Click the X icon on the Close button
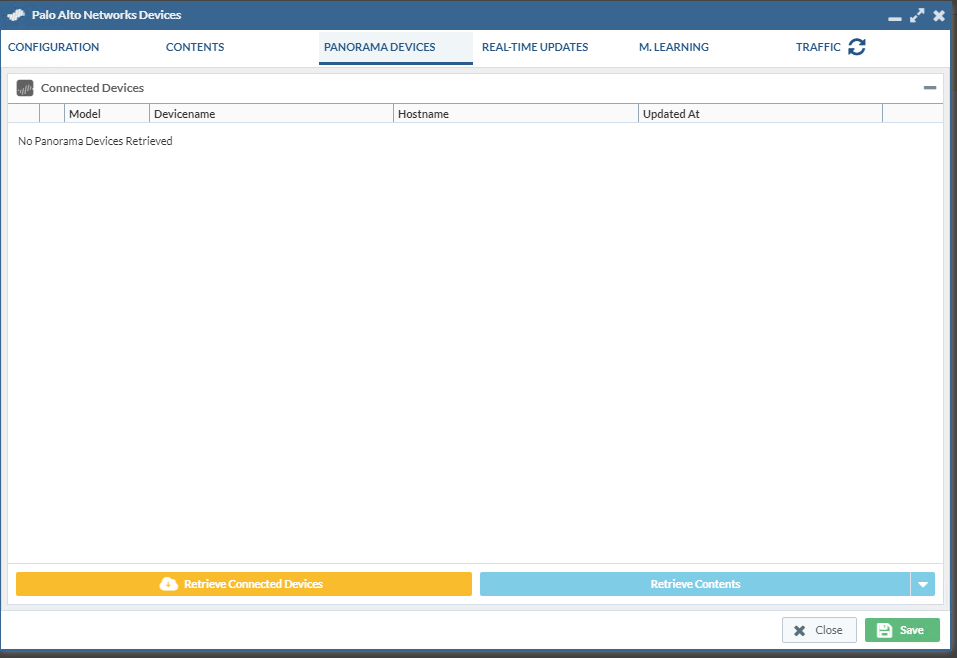 (800, 631)
